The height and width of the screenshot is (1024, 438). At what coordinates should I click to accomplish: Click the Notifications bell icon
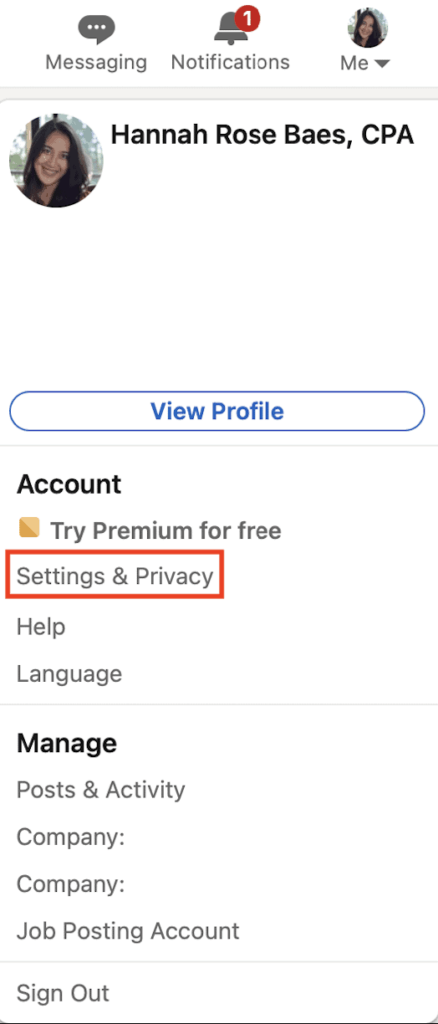232,29
